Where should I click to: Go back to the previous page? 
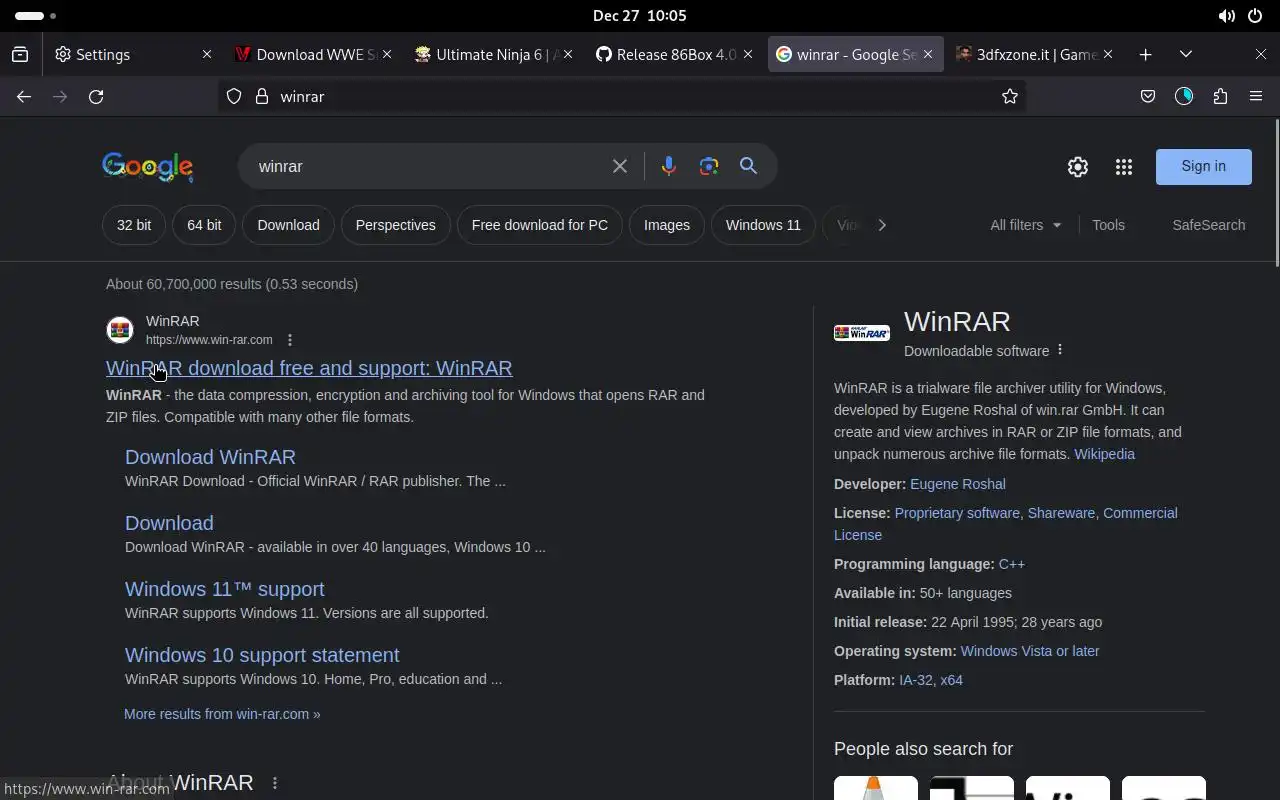click(24, 96)
